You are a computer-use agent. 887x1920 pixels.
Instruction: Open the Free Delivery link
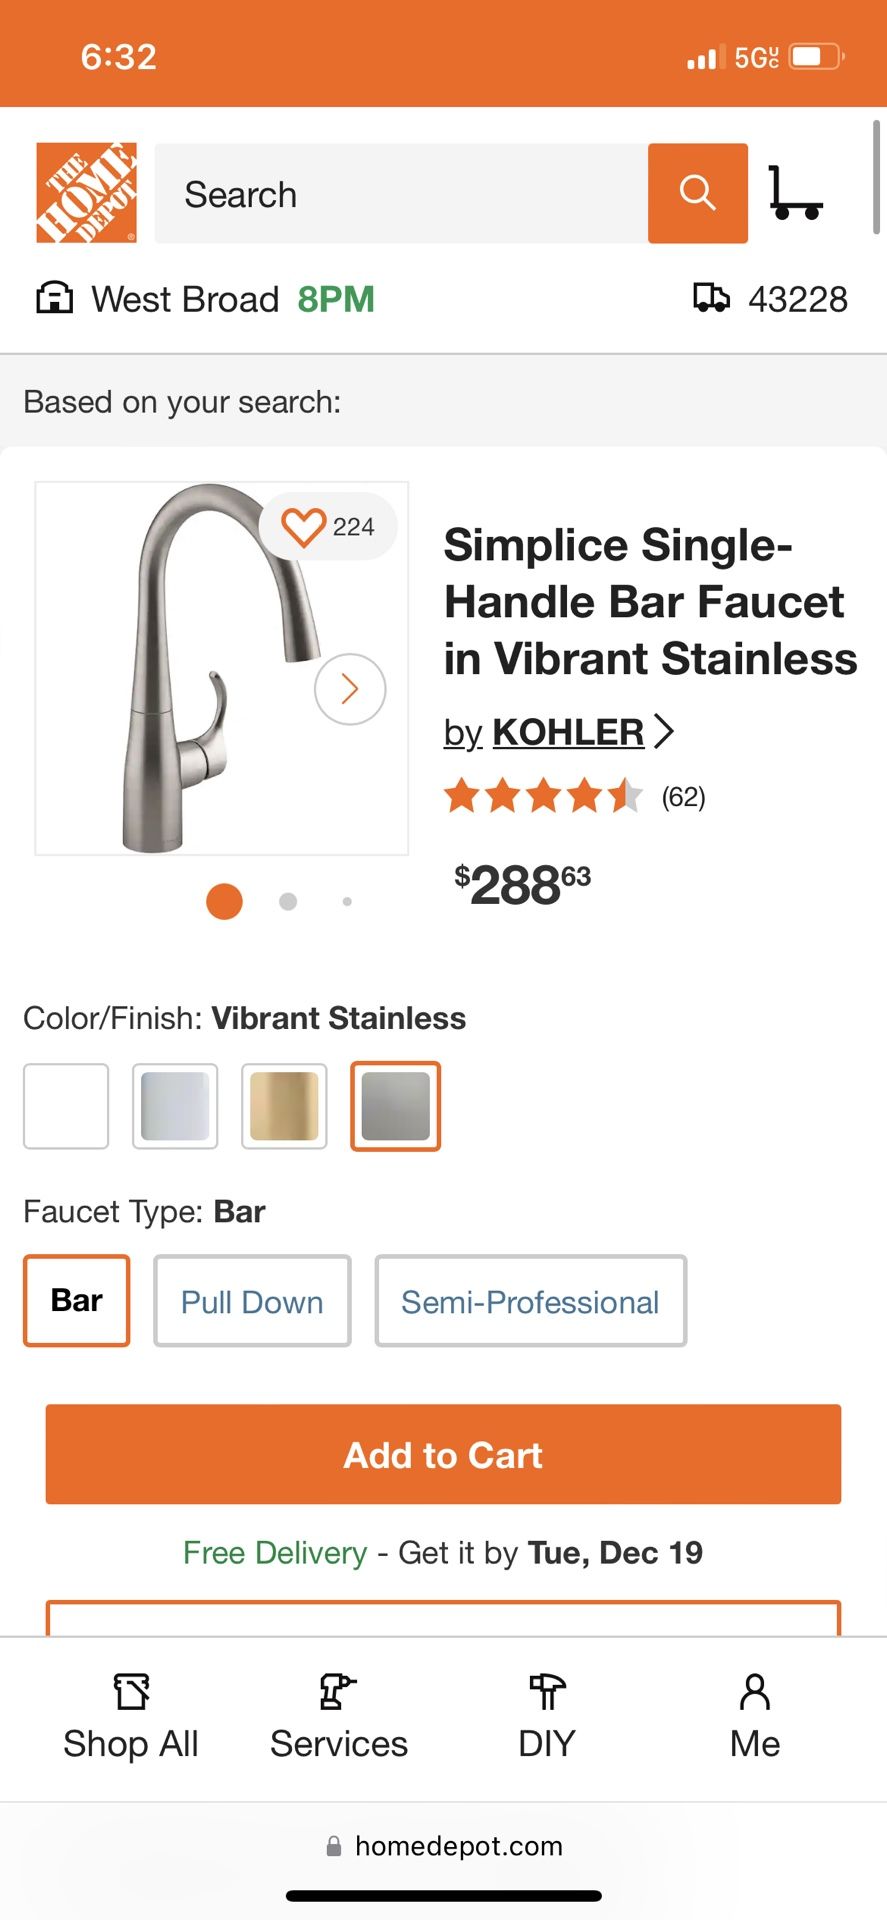pyautogui.click(x=274, y=1552)
